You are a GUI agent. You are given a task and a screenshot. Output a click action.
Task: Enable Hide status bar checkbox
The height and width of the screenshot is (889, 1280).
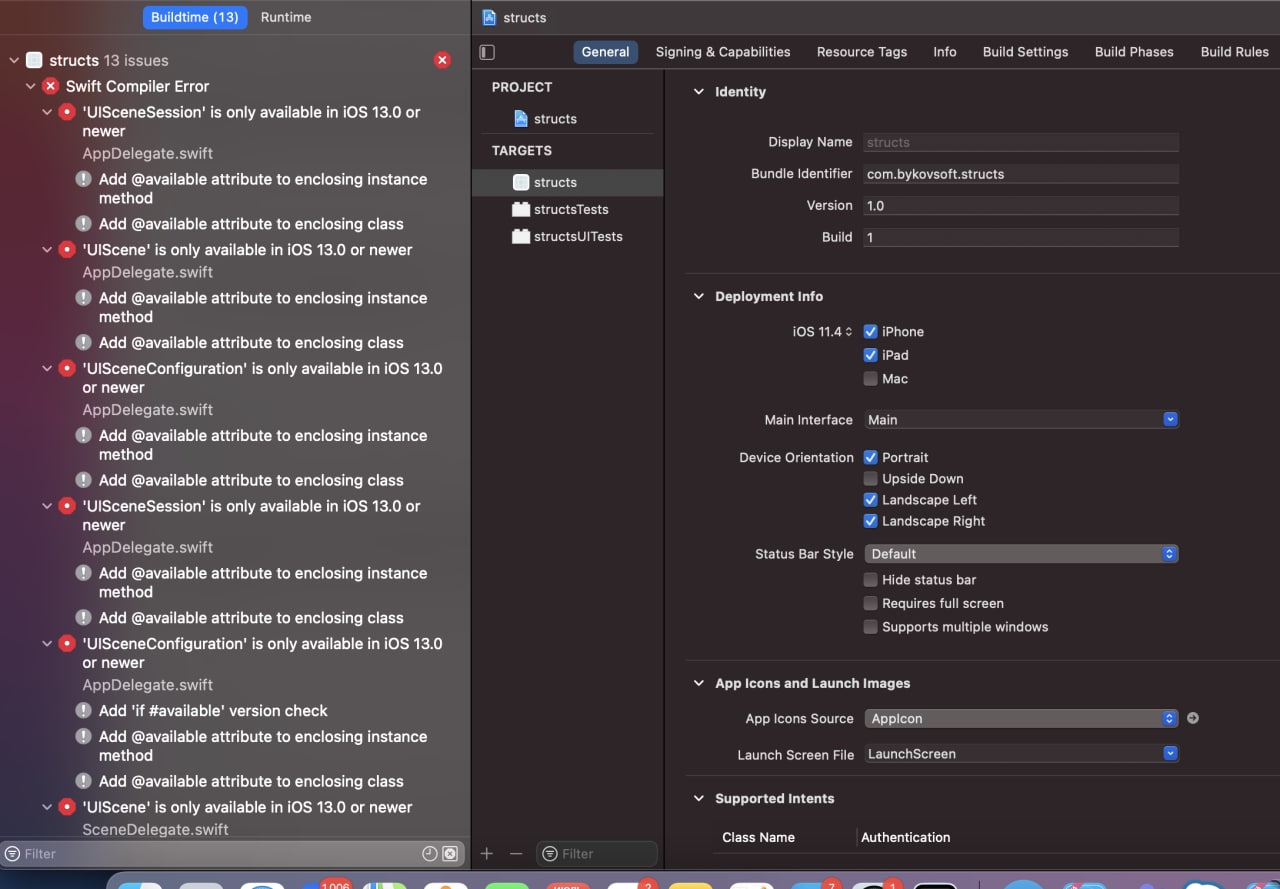[x=870, y=579]
